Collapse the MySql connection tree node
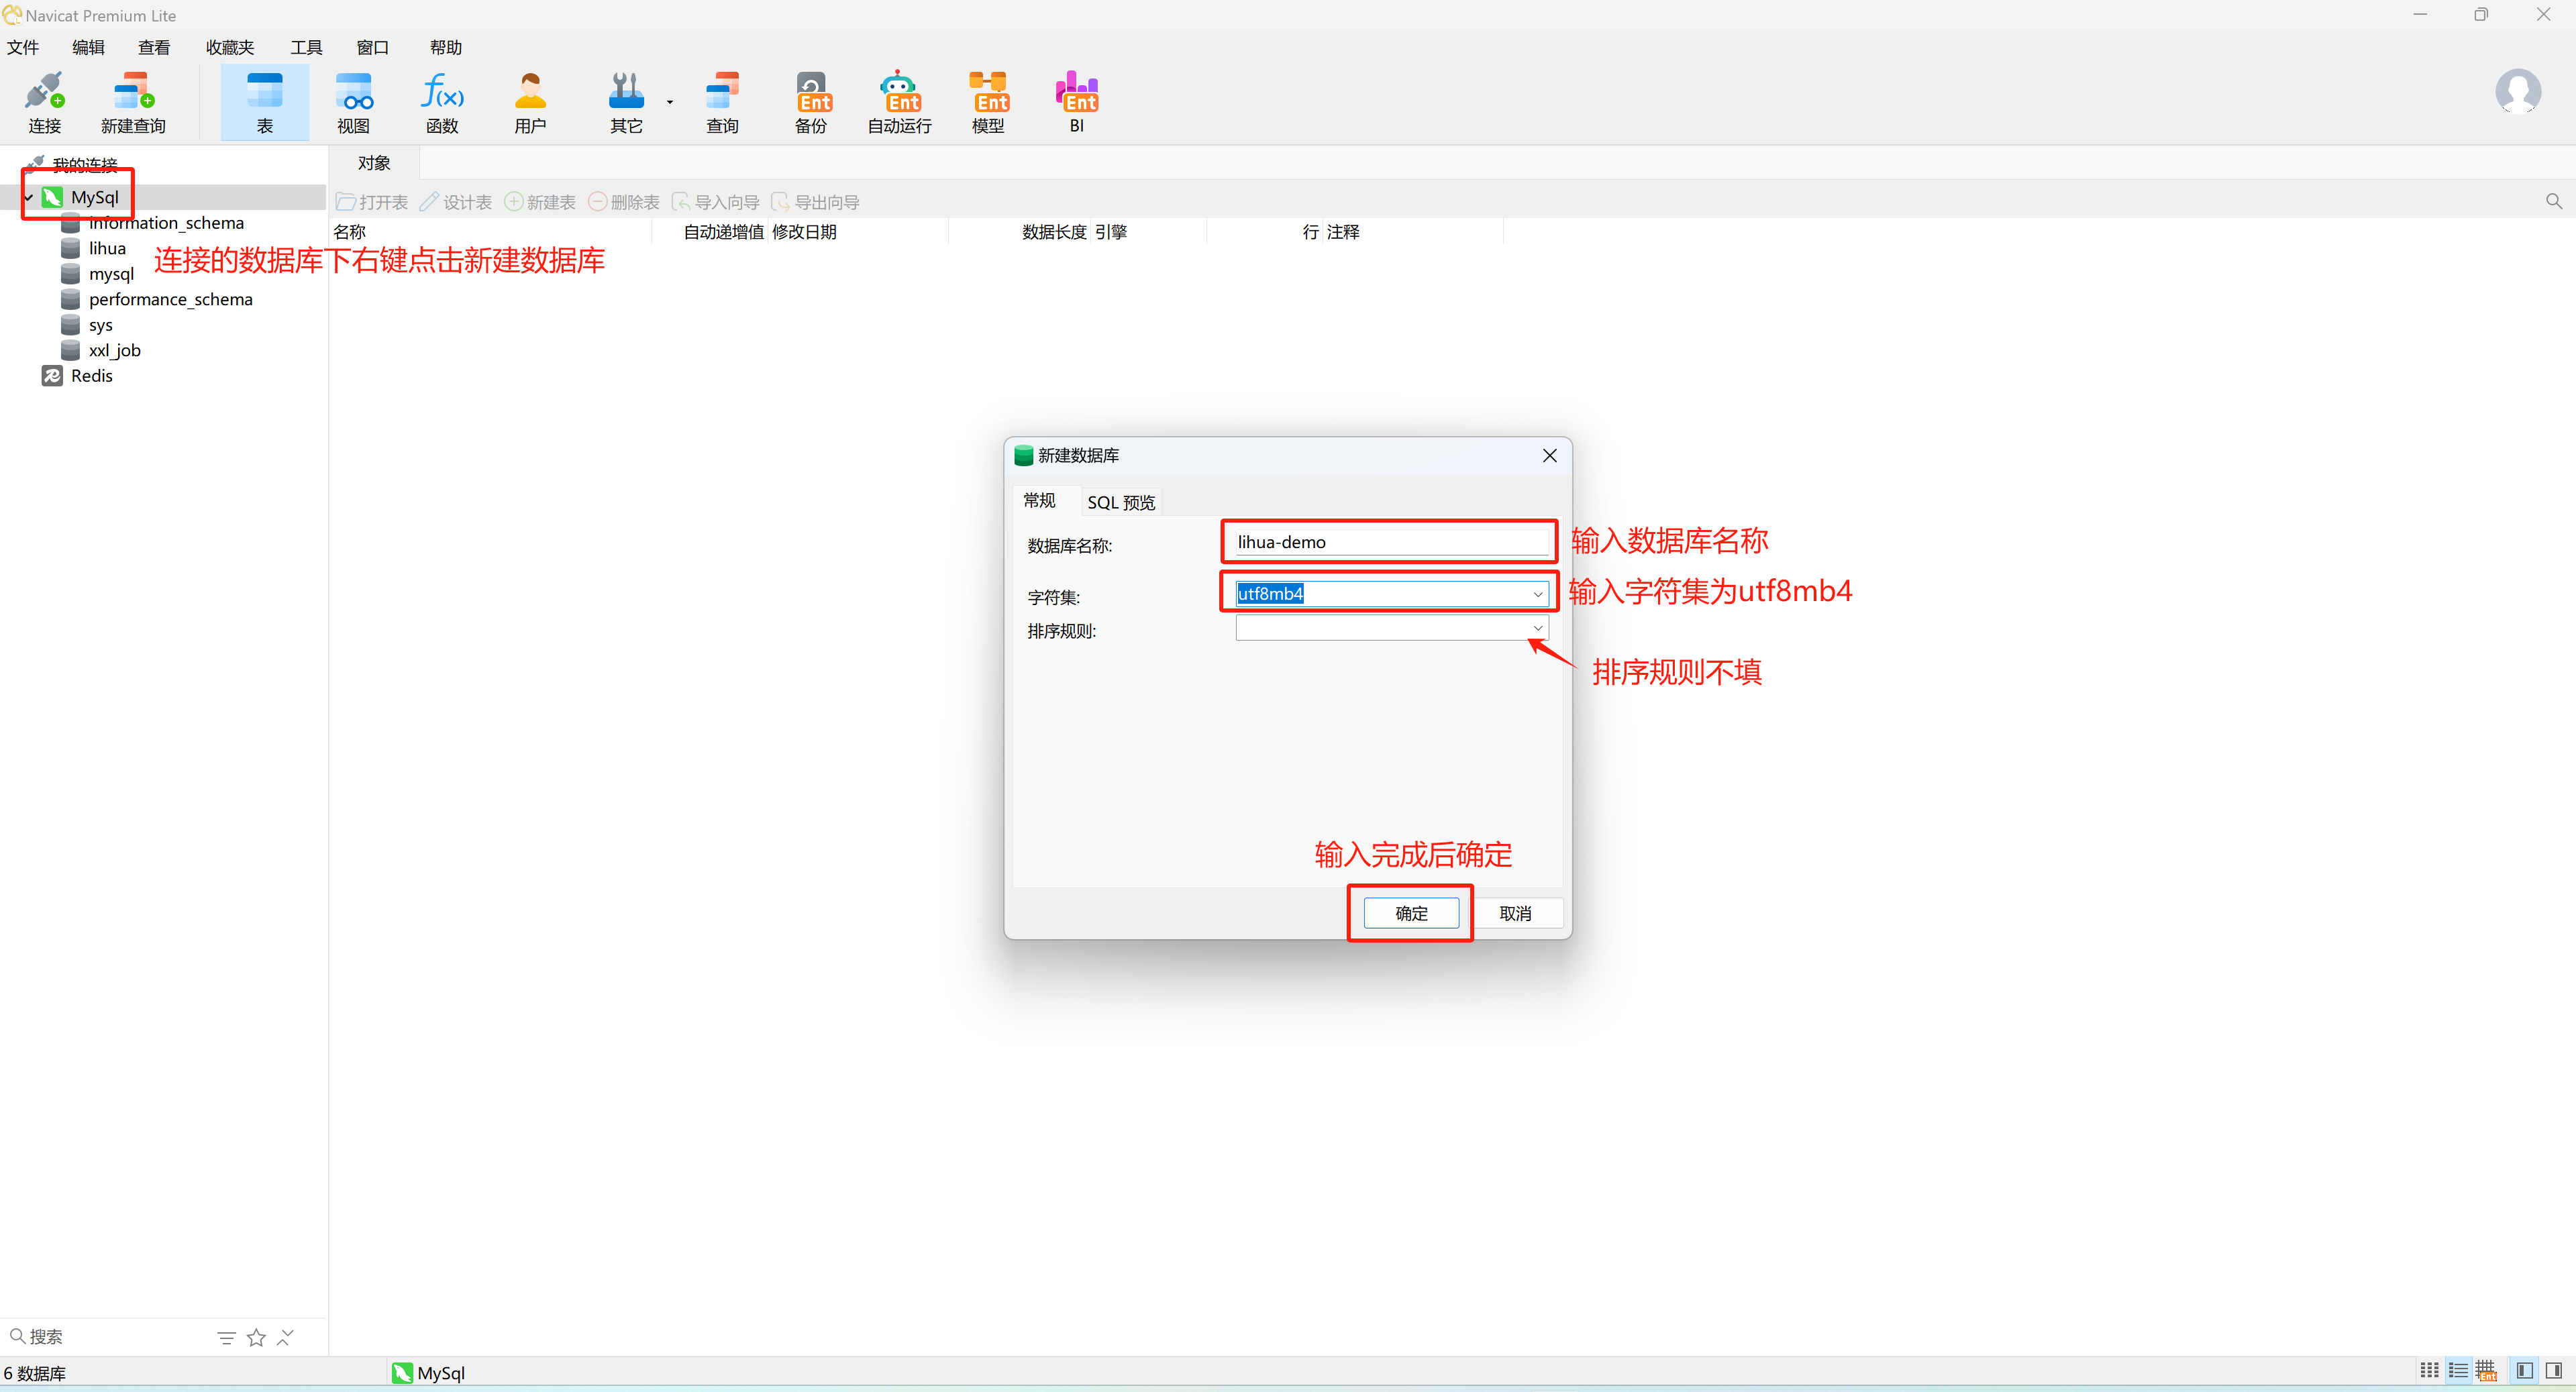 point(29,198)
